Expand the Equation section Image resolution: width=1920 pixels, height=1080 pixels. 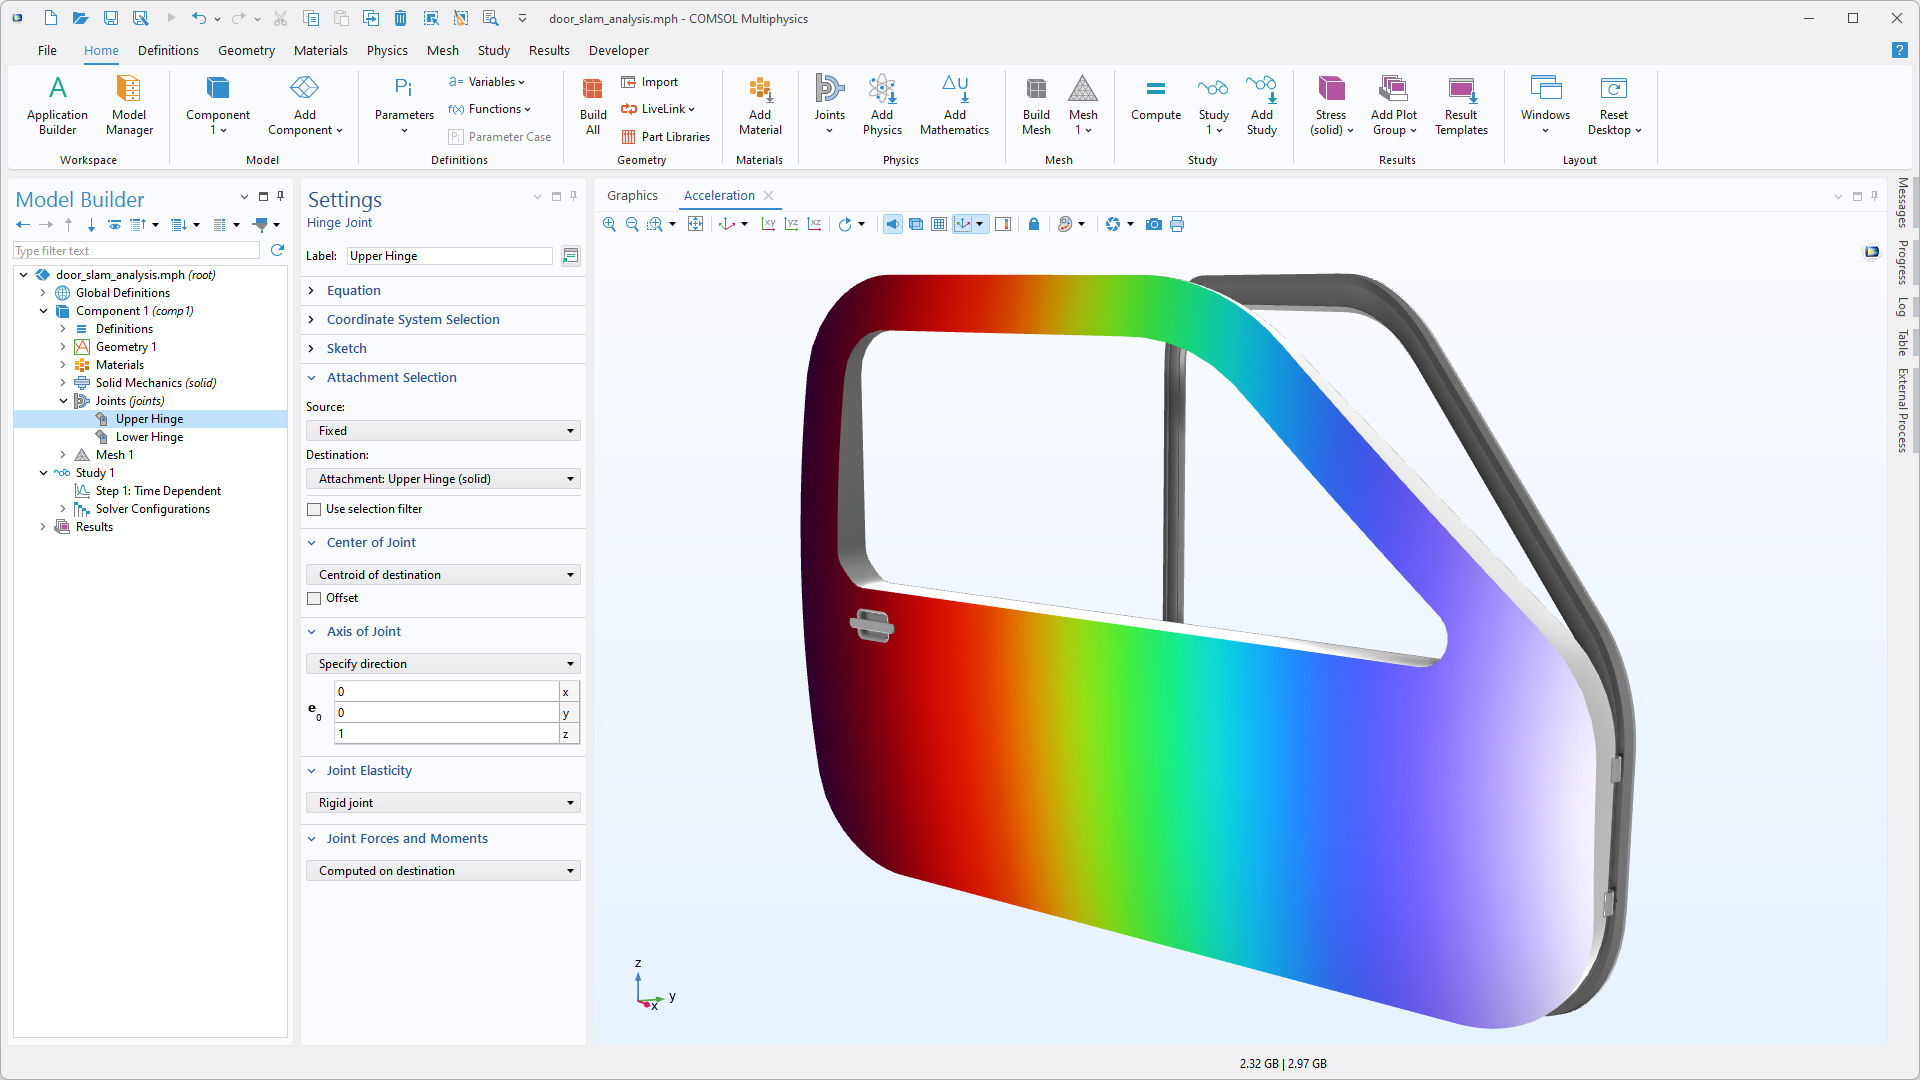coord(354,290)
